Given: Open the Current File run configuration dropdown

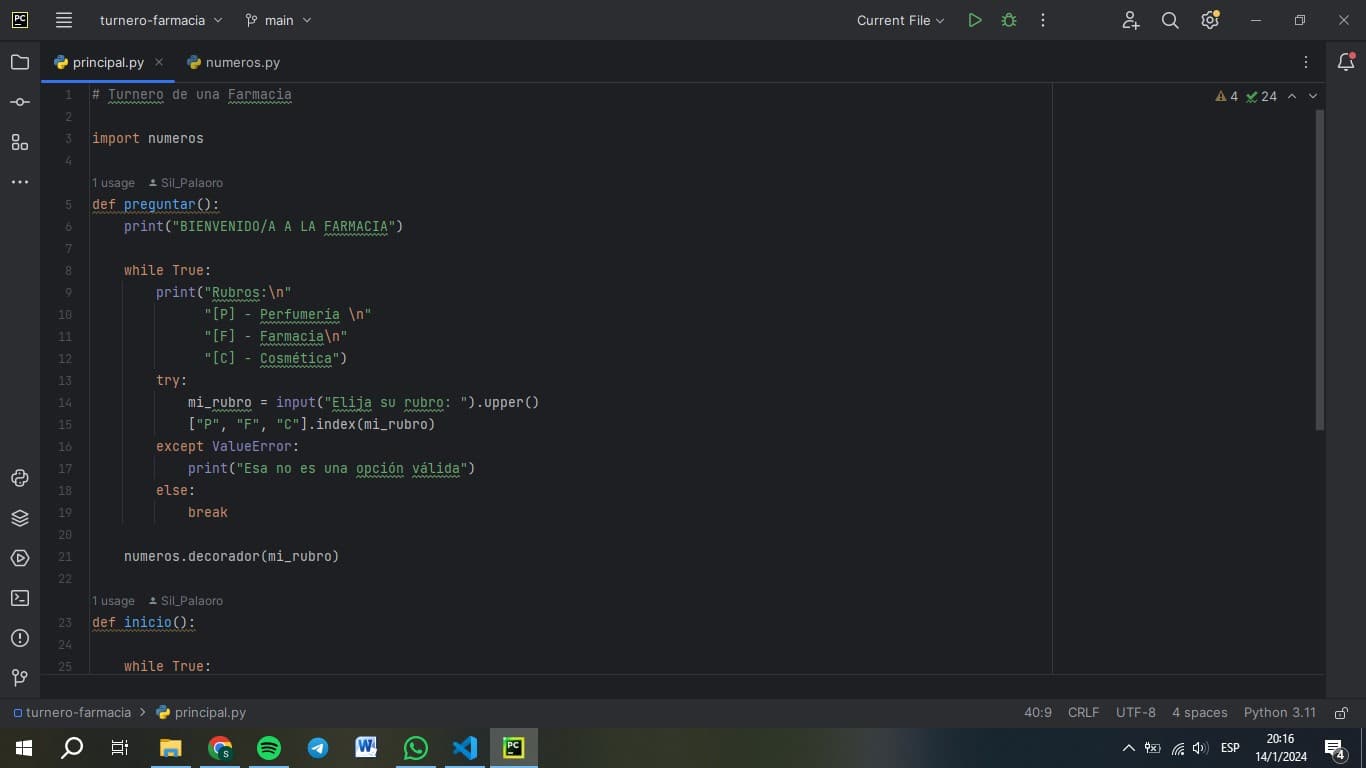Looking at the screenshot, I should 900,20.
